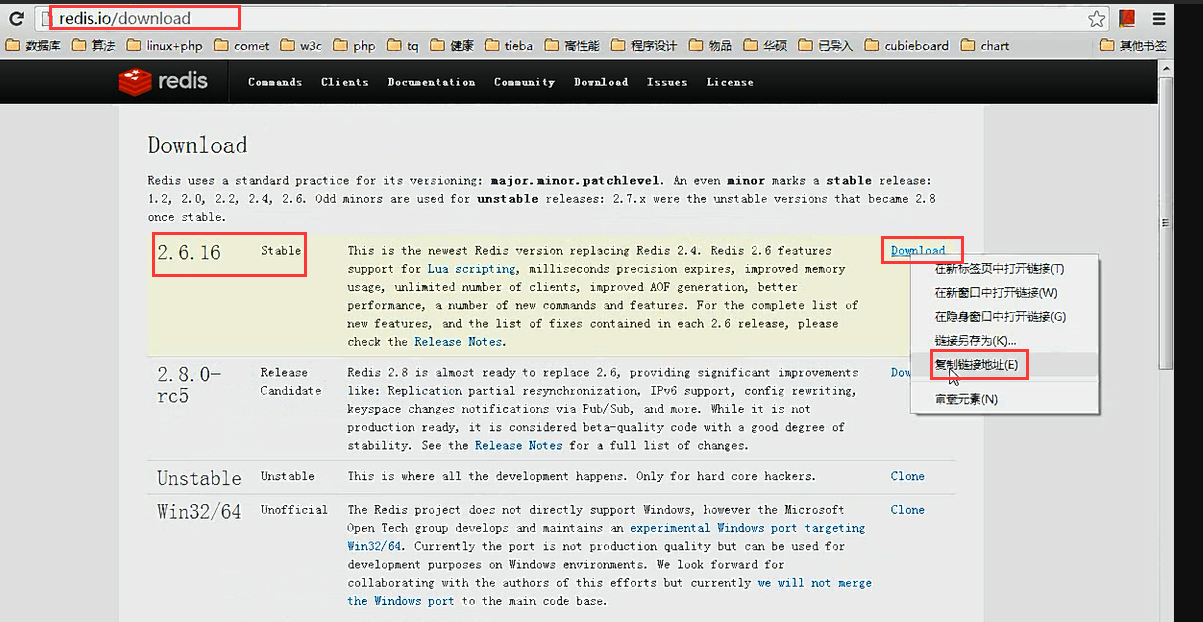Open the tieba bookmark folder

(x=509, y=45)
